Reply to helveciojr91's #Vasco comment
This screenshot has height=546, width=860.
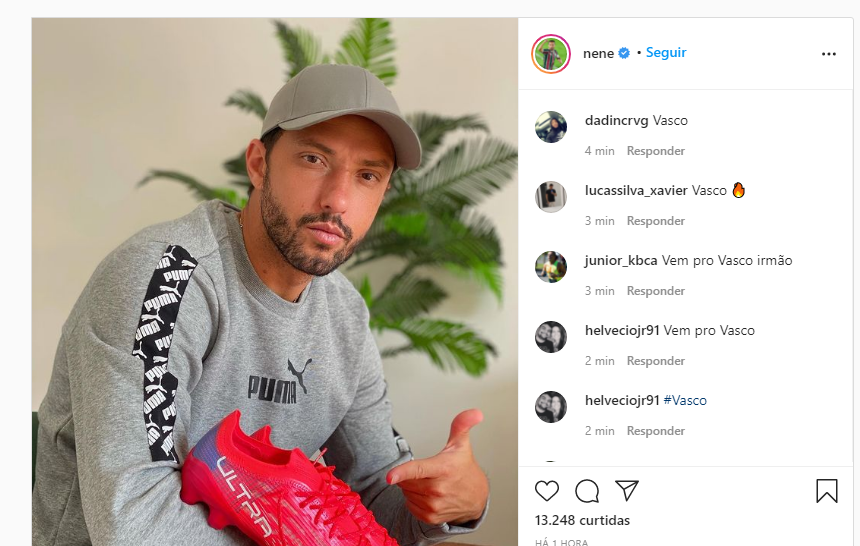(x=655, y=431)
